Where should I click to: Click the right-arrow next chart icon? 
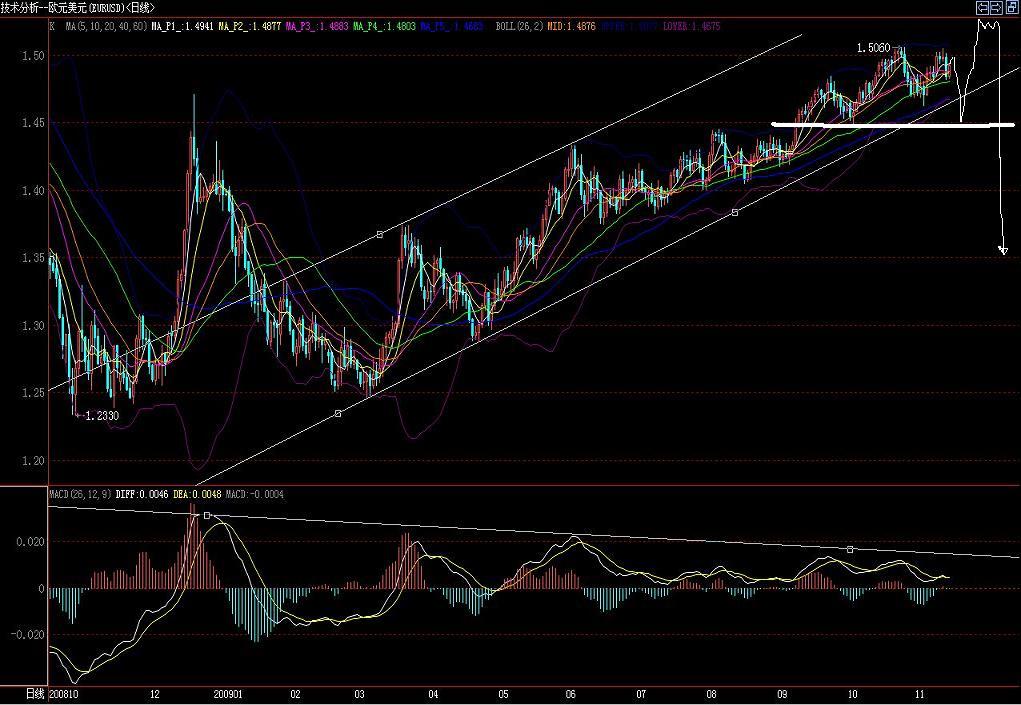pos(997,7)
